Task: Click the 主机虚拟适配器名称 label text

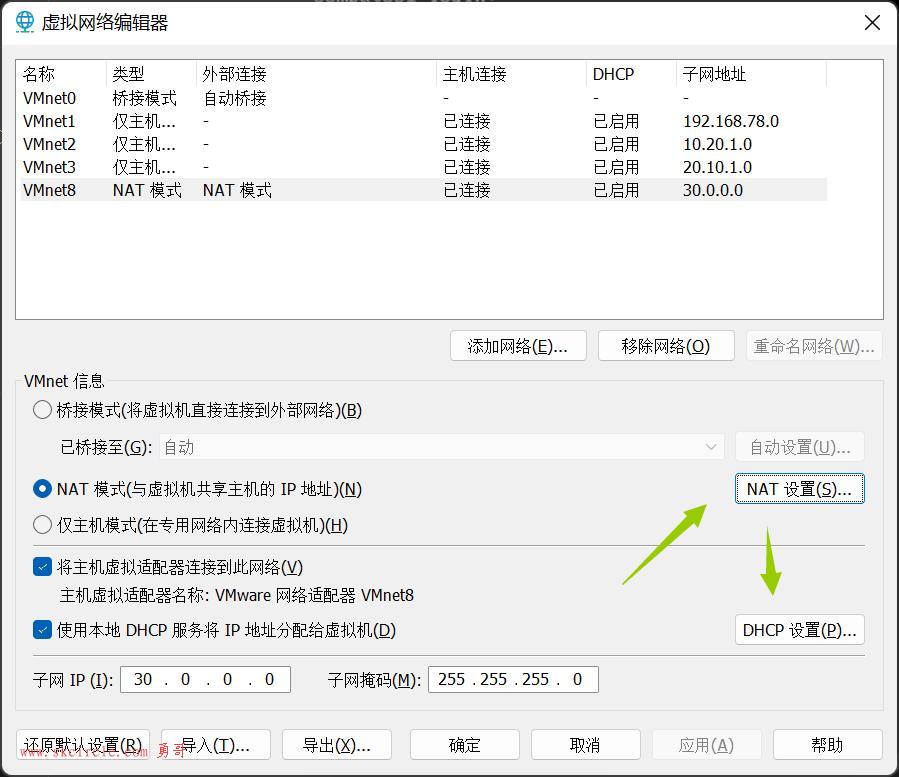Action: click(x=134, y=595)
